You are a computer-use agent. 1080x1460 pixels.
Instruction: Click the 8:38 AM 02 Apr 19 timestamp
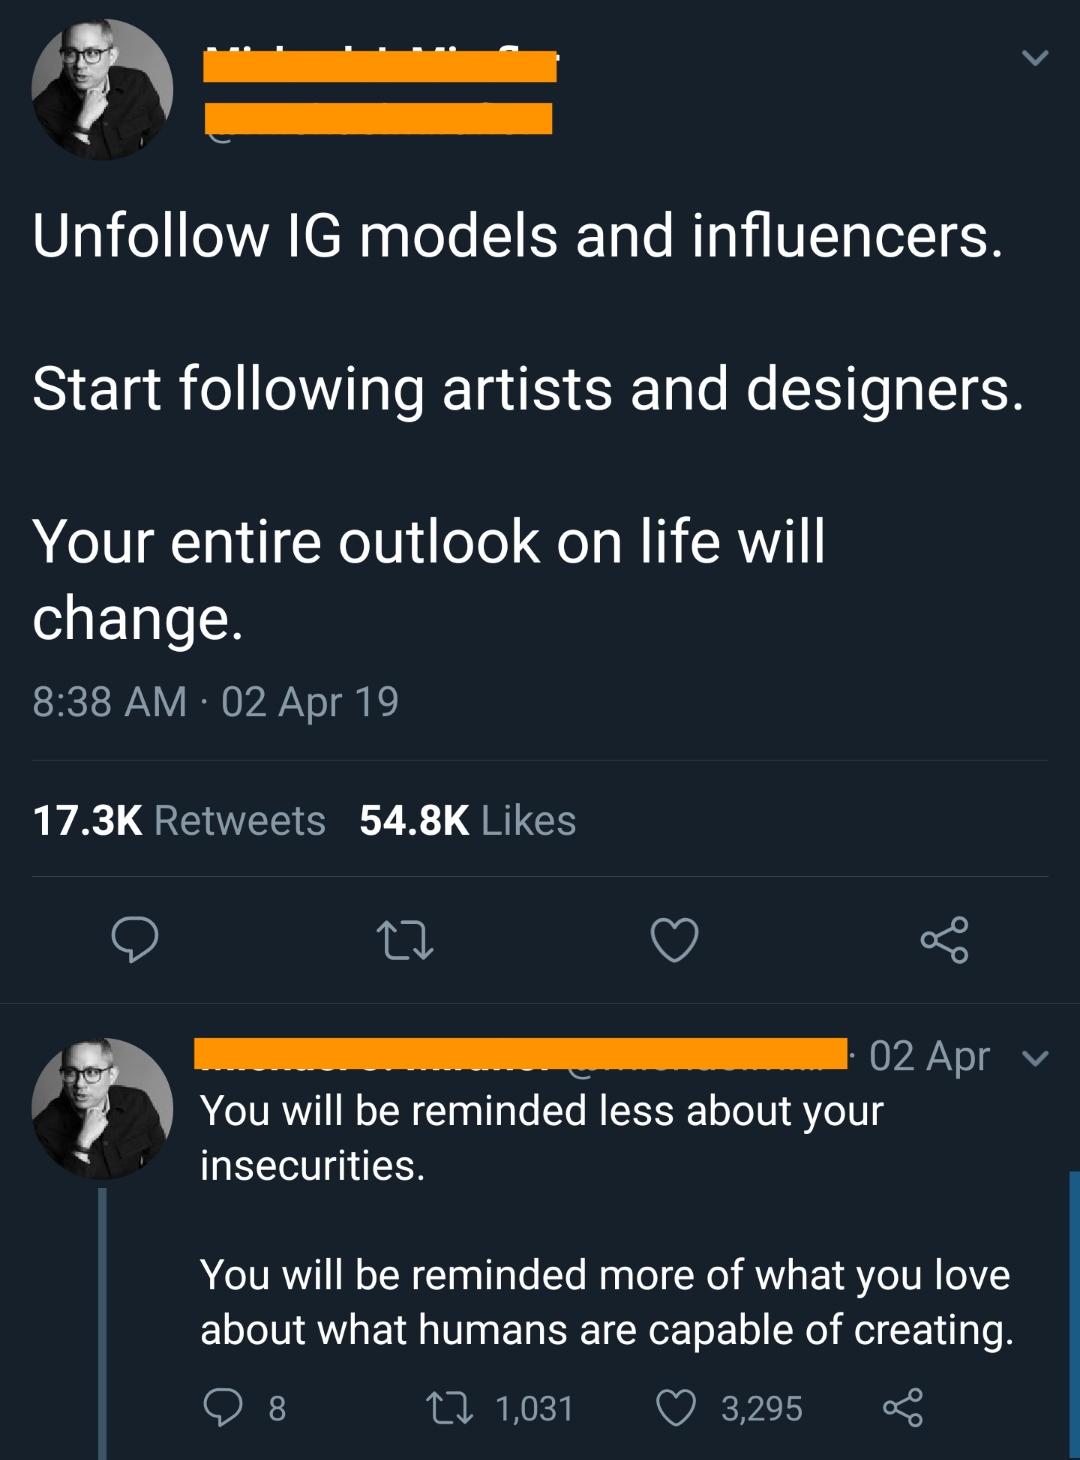coord(215,701)
